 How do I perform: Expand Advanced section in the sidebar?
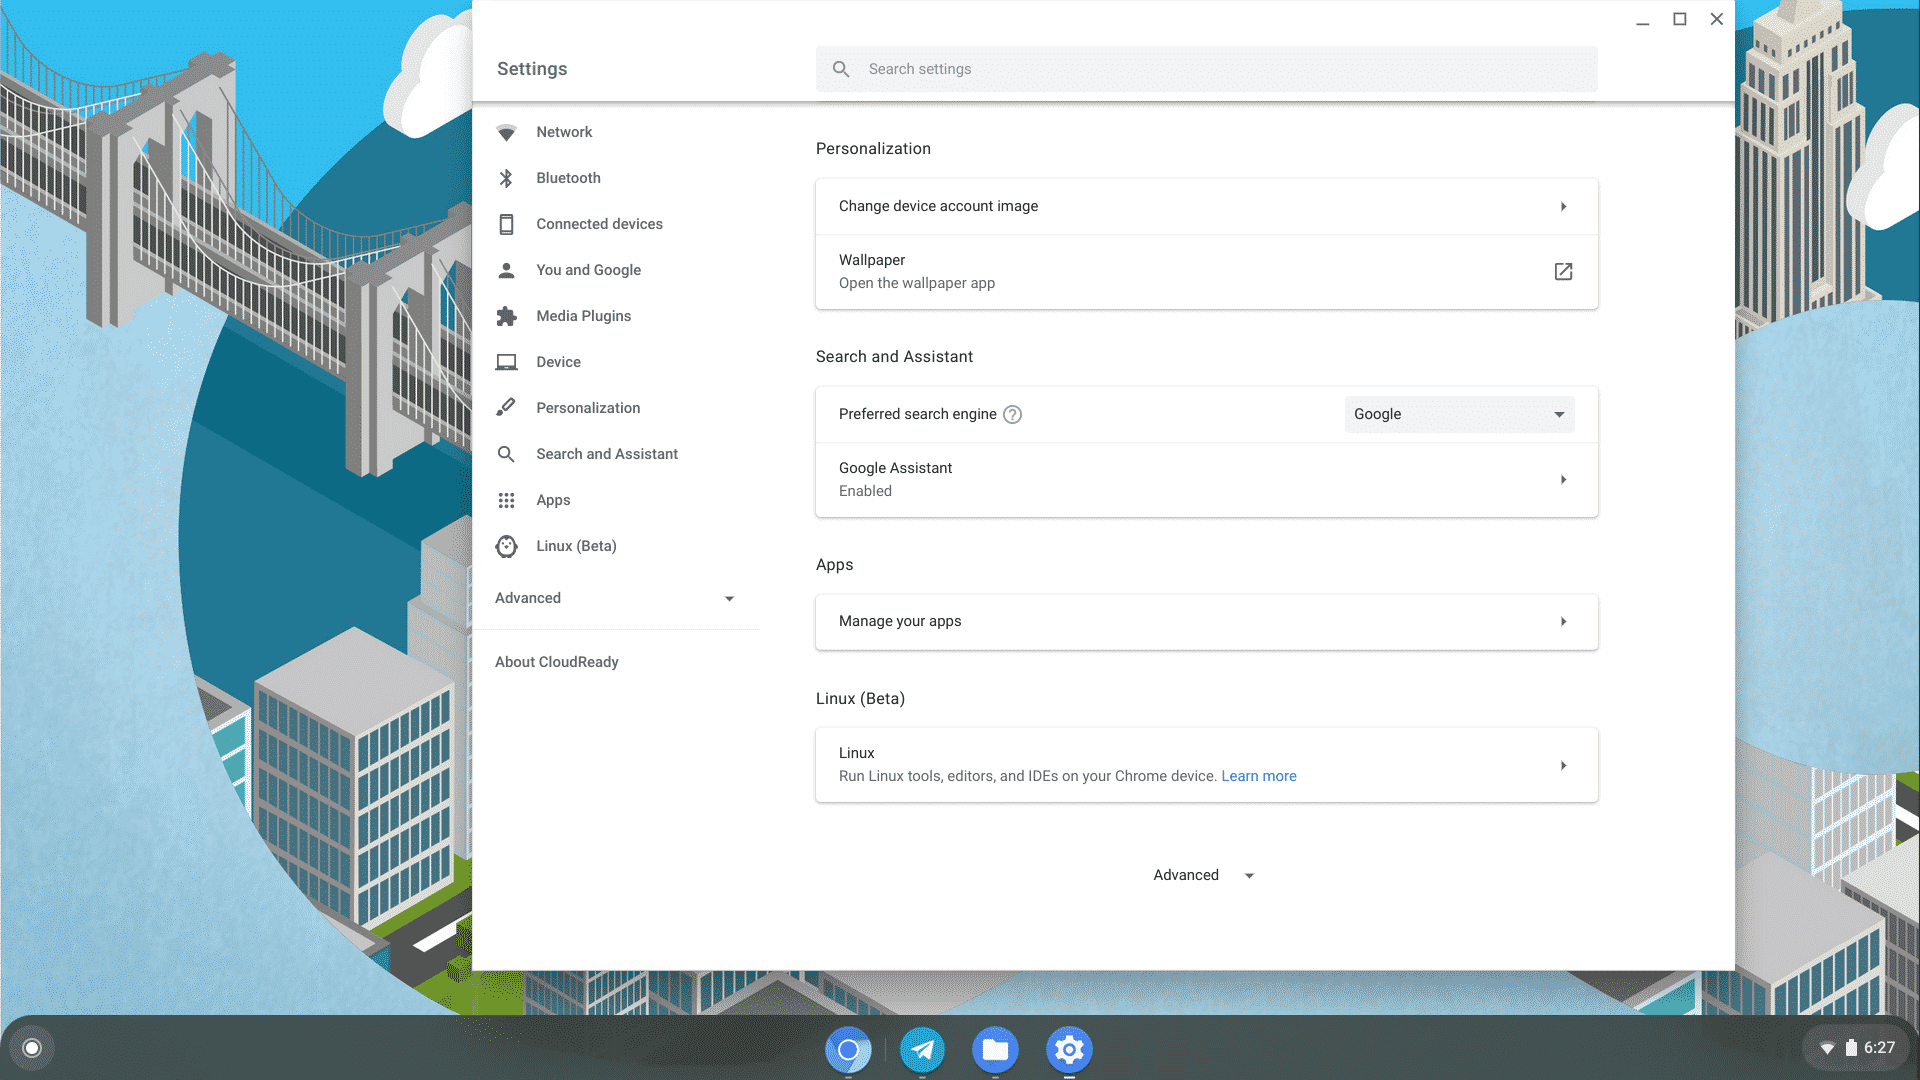coord(615,598)
